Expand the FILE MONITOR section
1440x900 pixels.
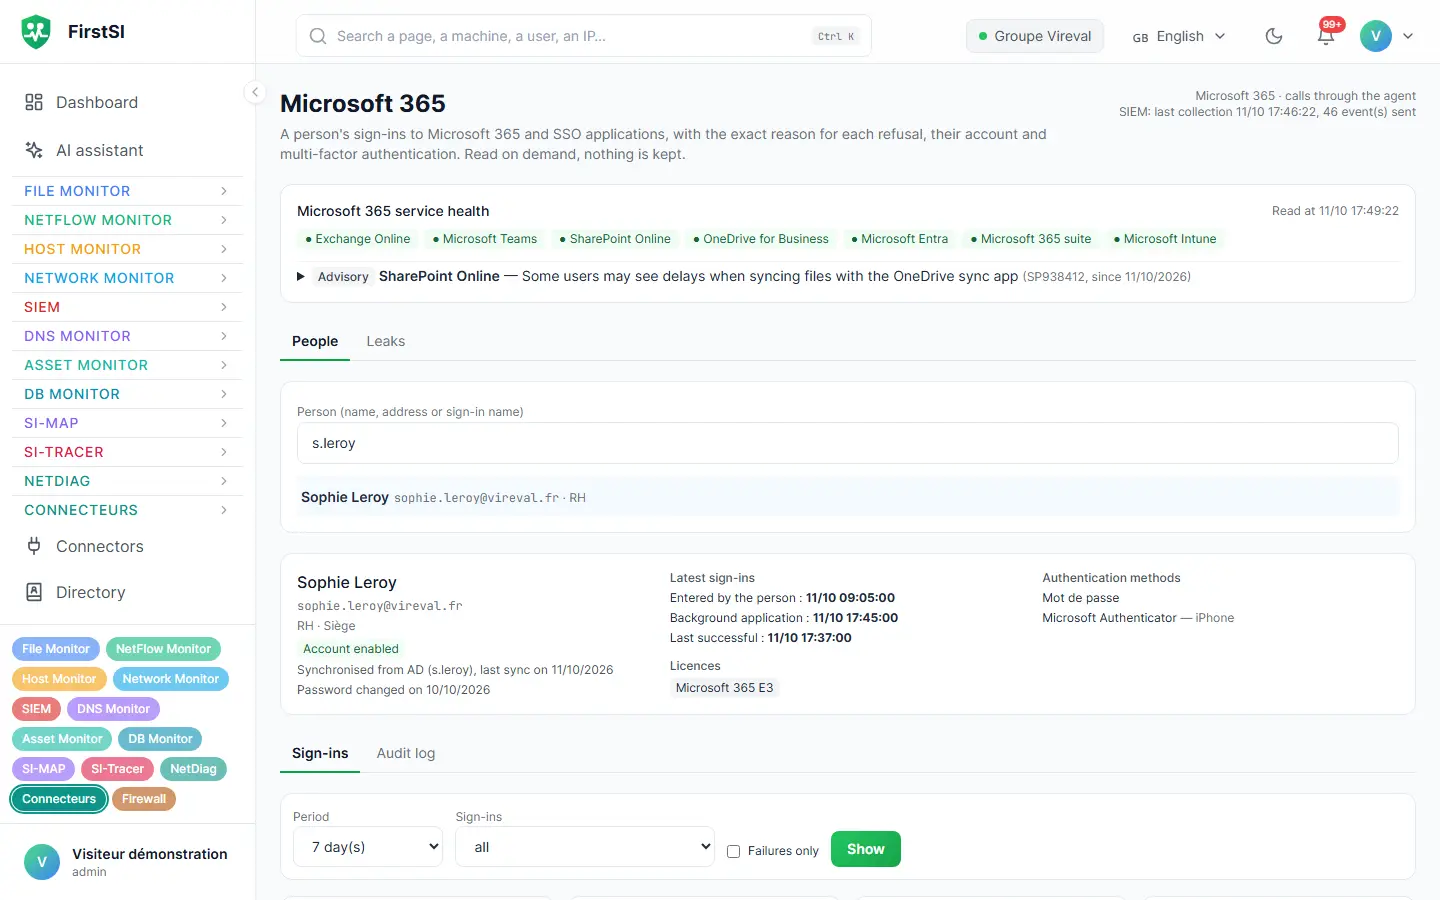tap(127, 191)
